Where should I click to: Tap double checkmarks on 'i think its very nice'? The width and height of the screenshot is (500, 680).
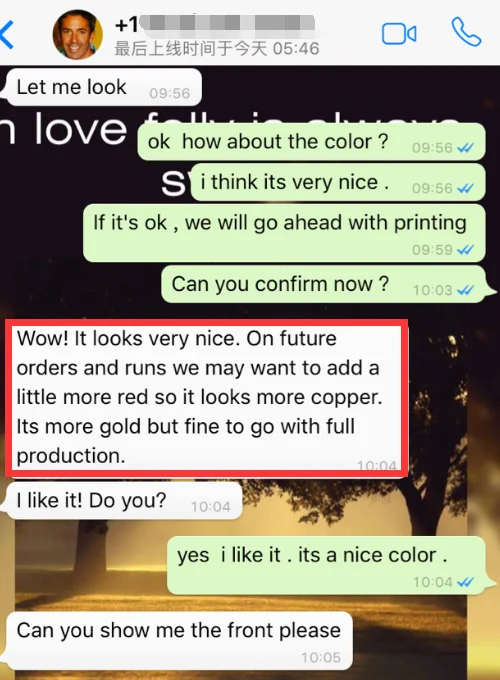465,189
